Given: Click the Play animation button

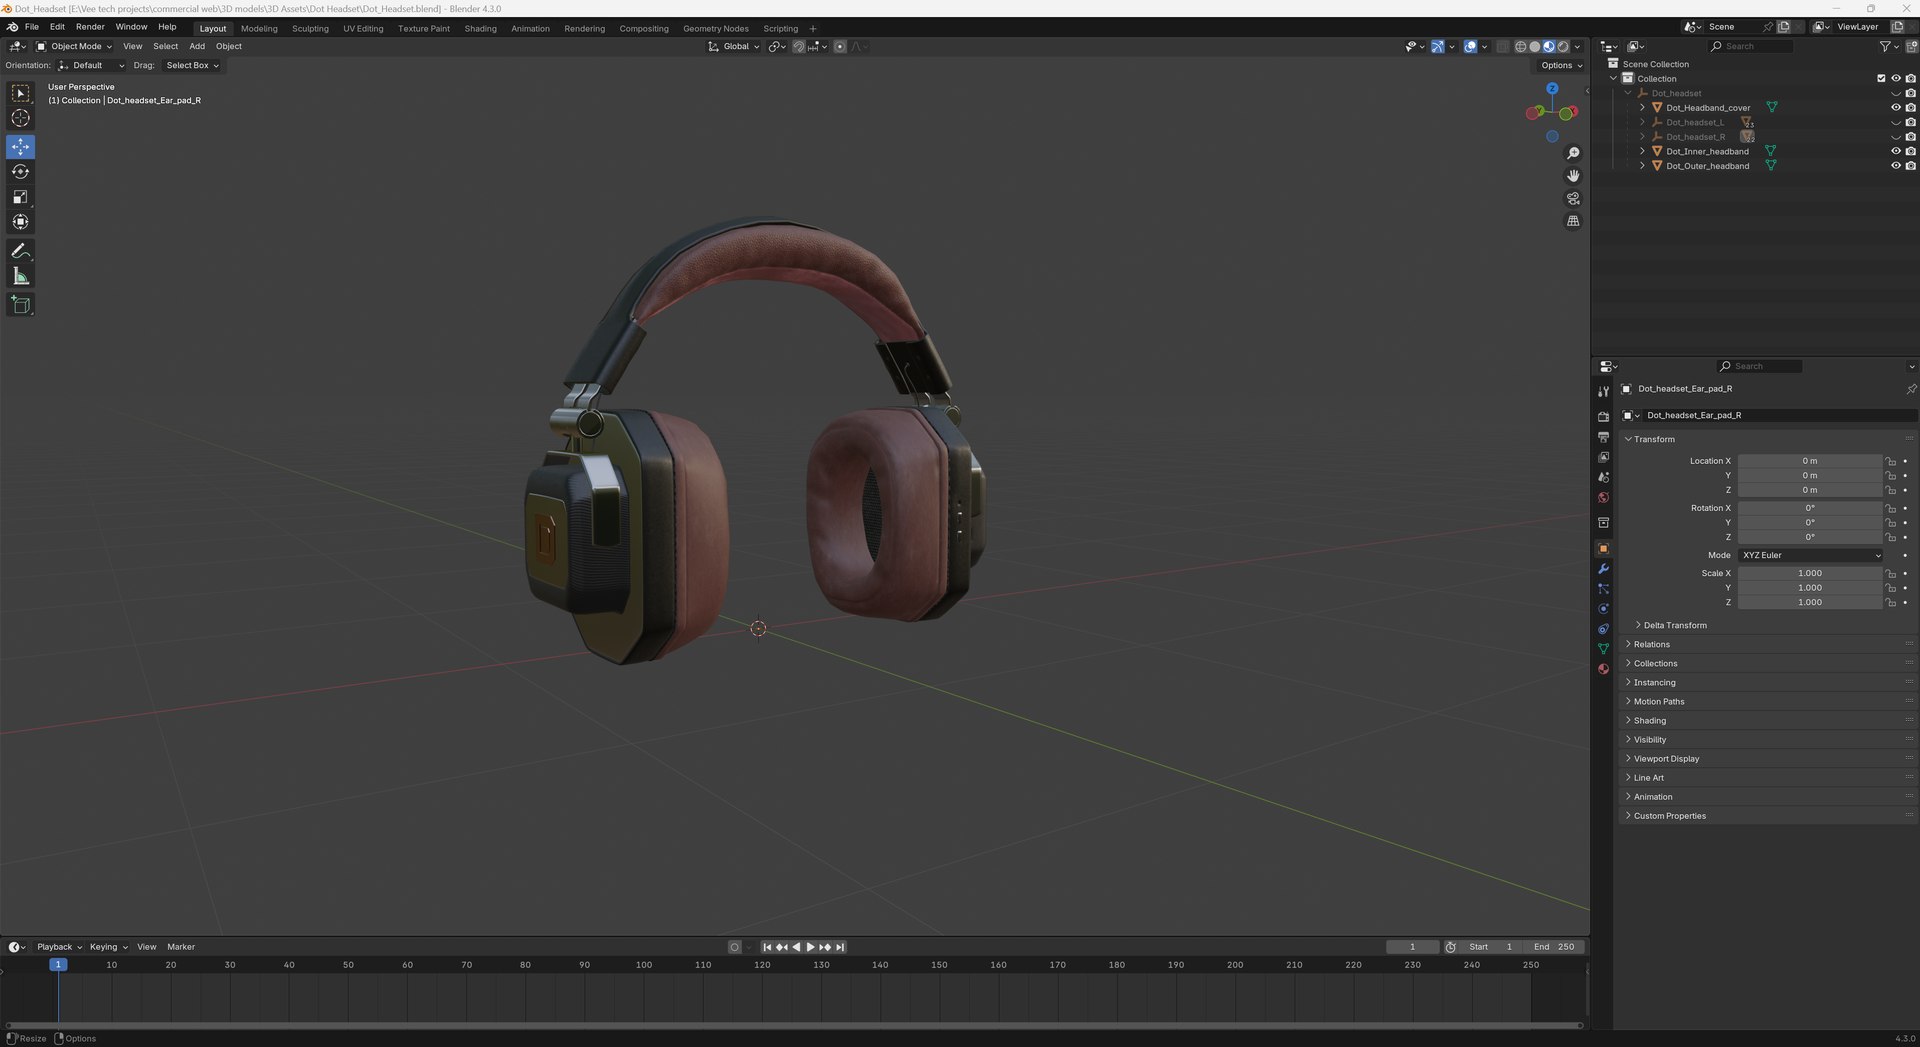Looking at the screenshot, I should 810,947.
